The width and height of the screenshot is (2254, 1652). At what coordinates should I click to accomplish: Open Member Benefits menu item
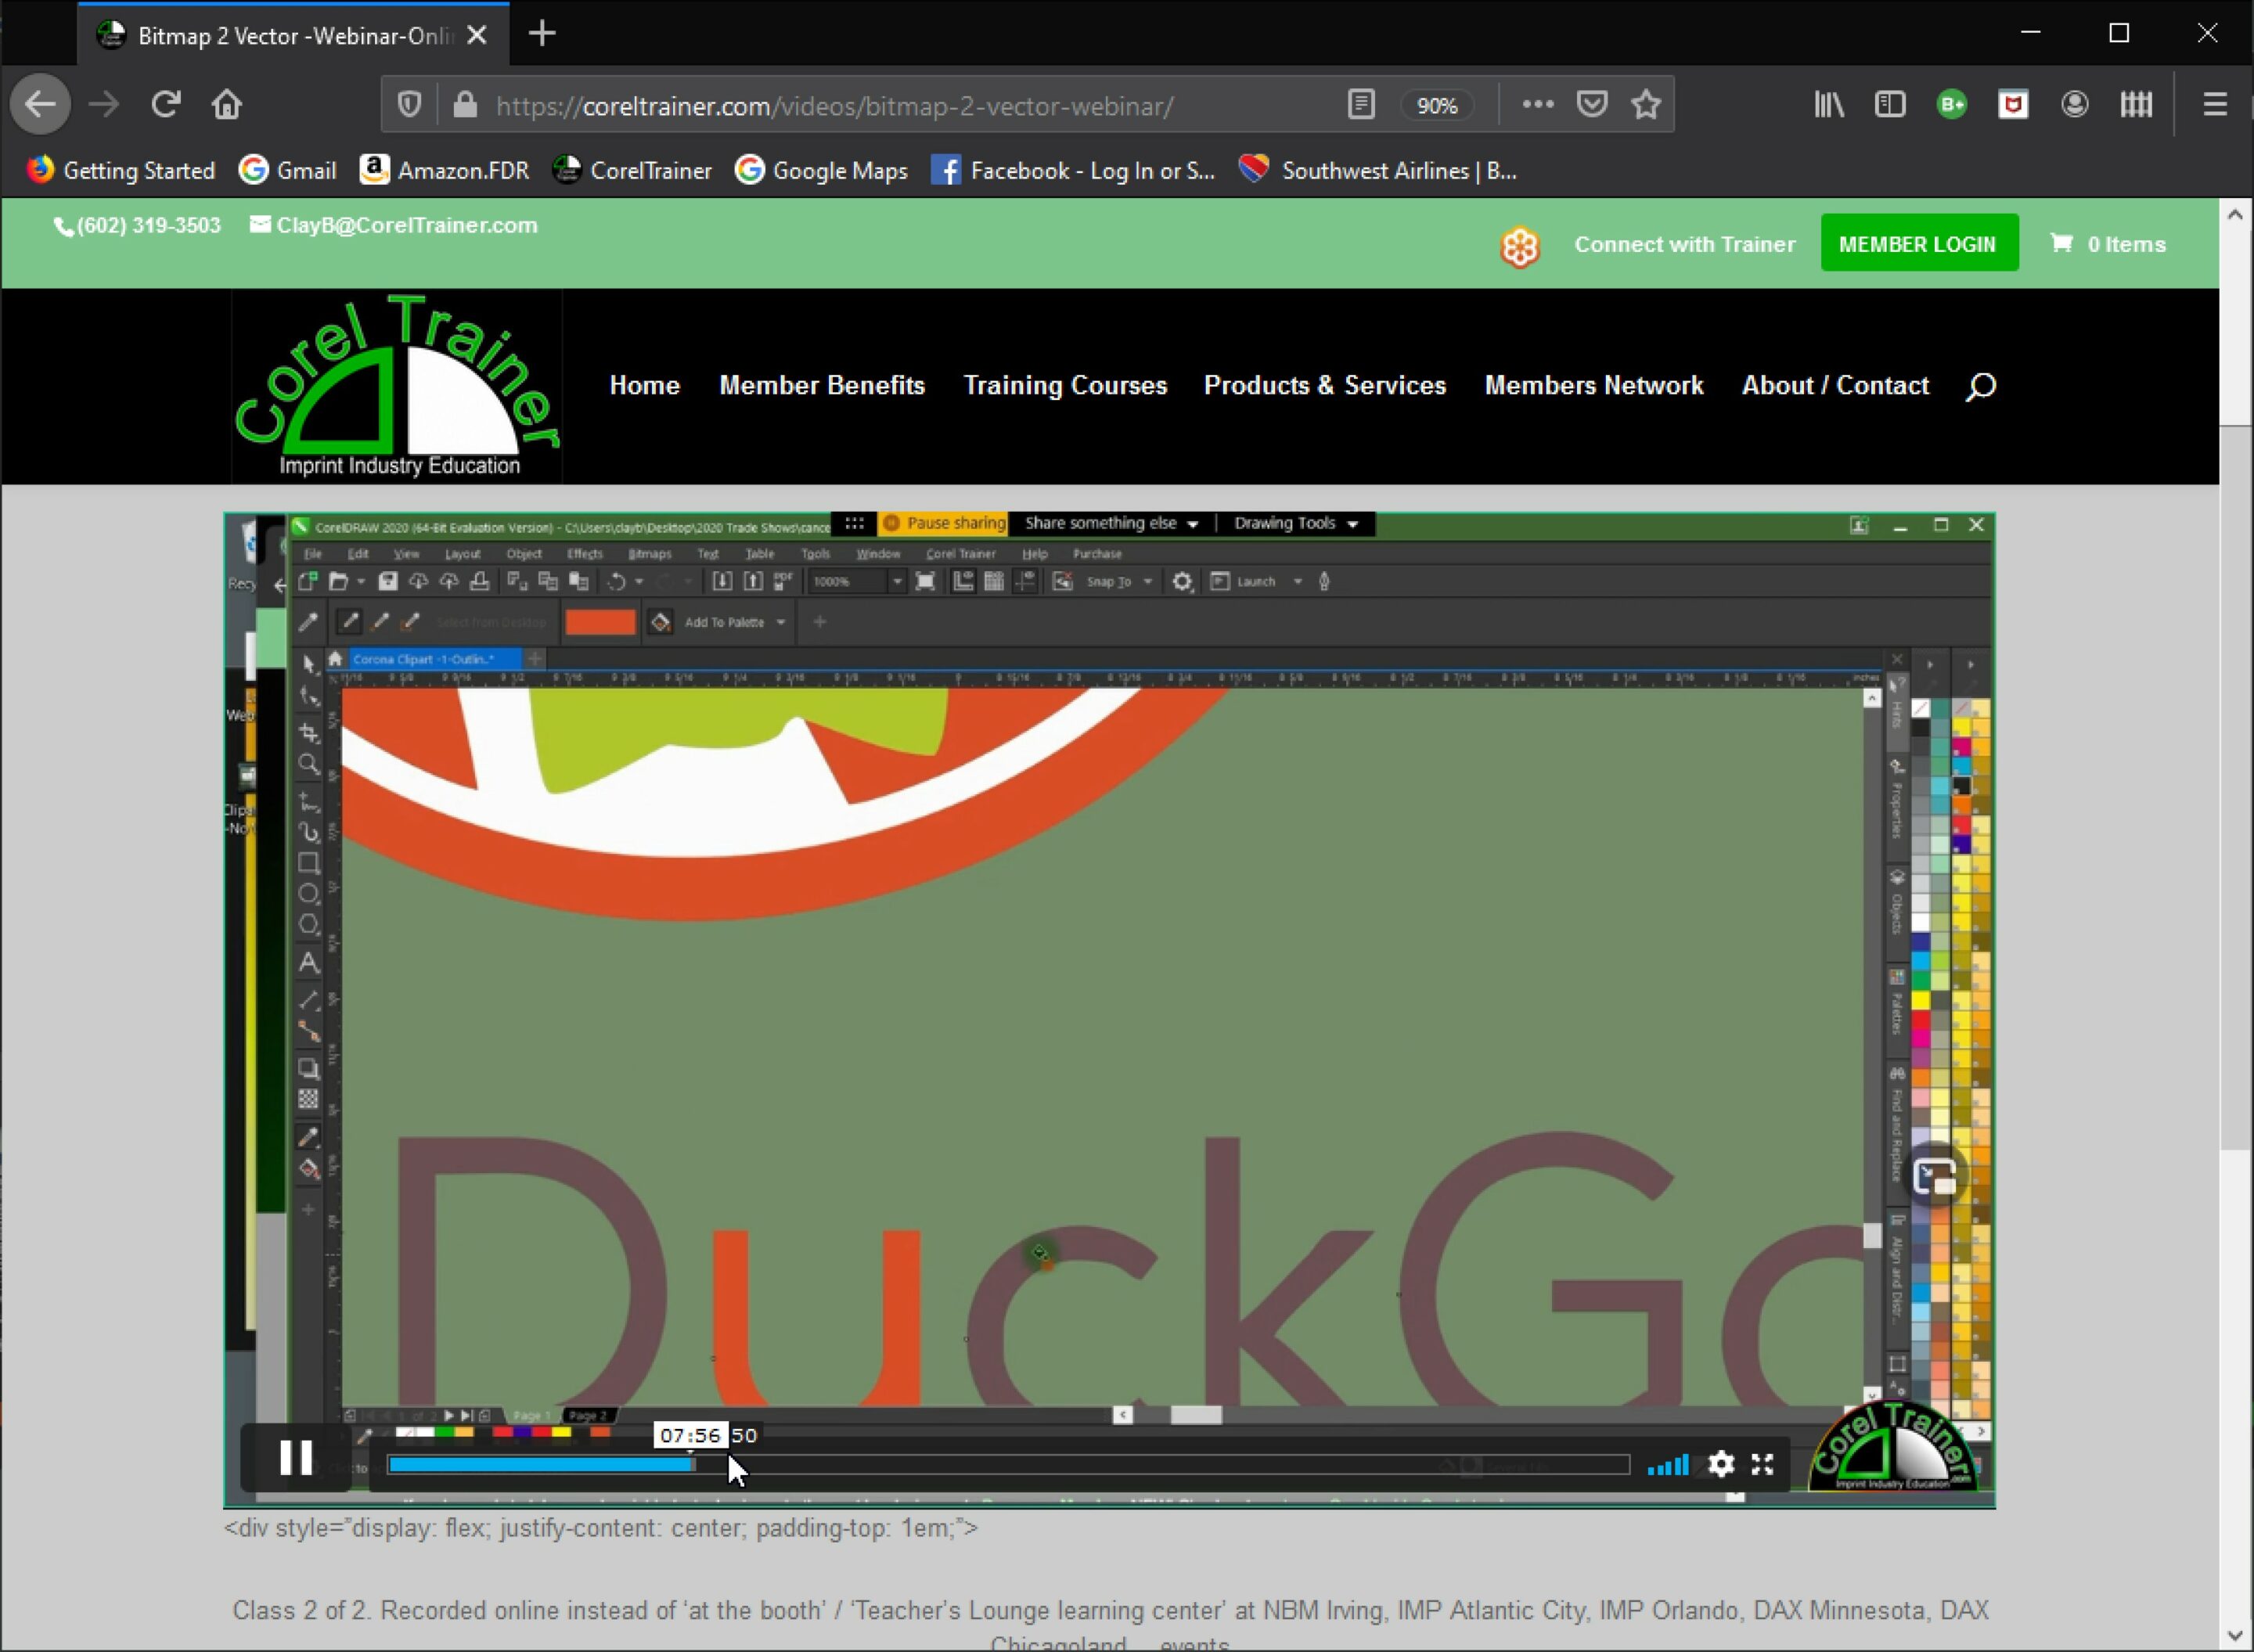822,386
